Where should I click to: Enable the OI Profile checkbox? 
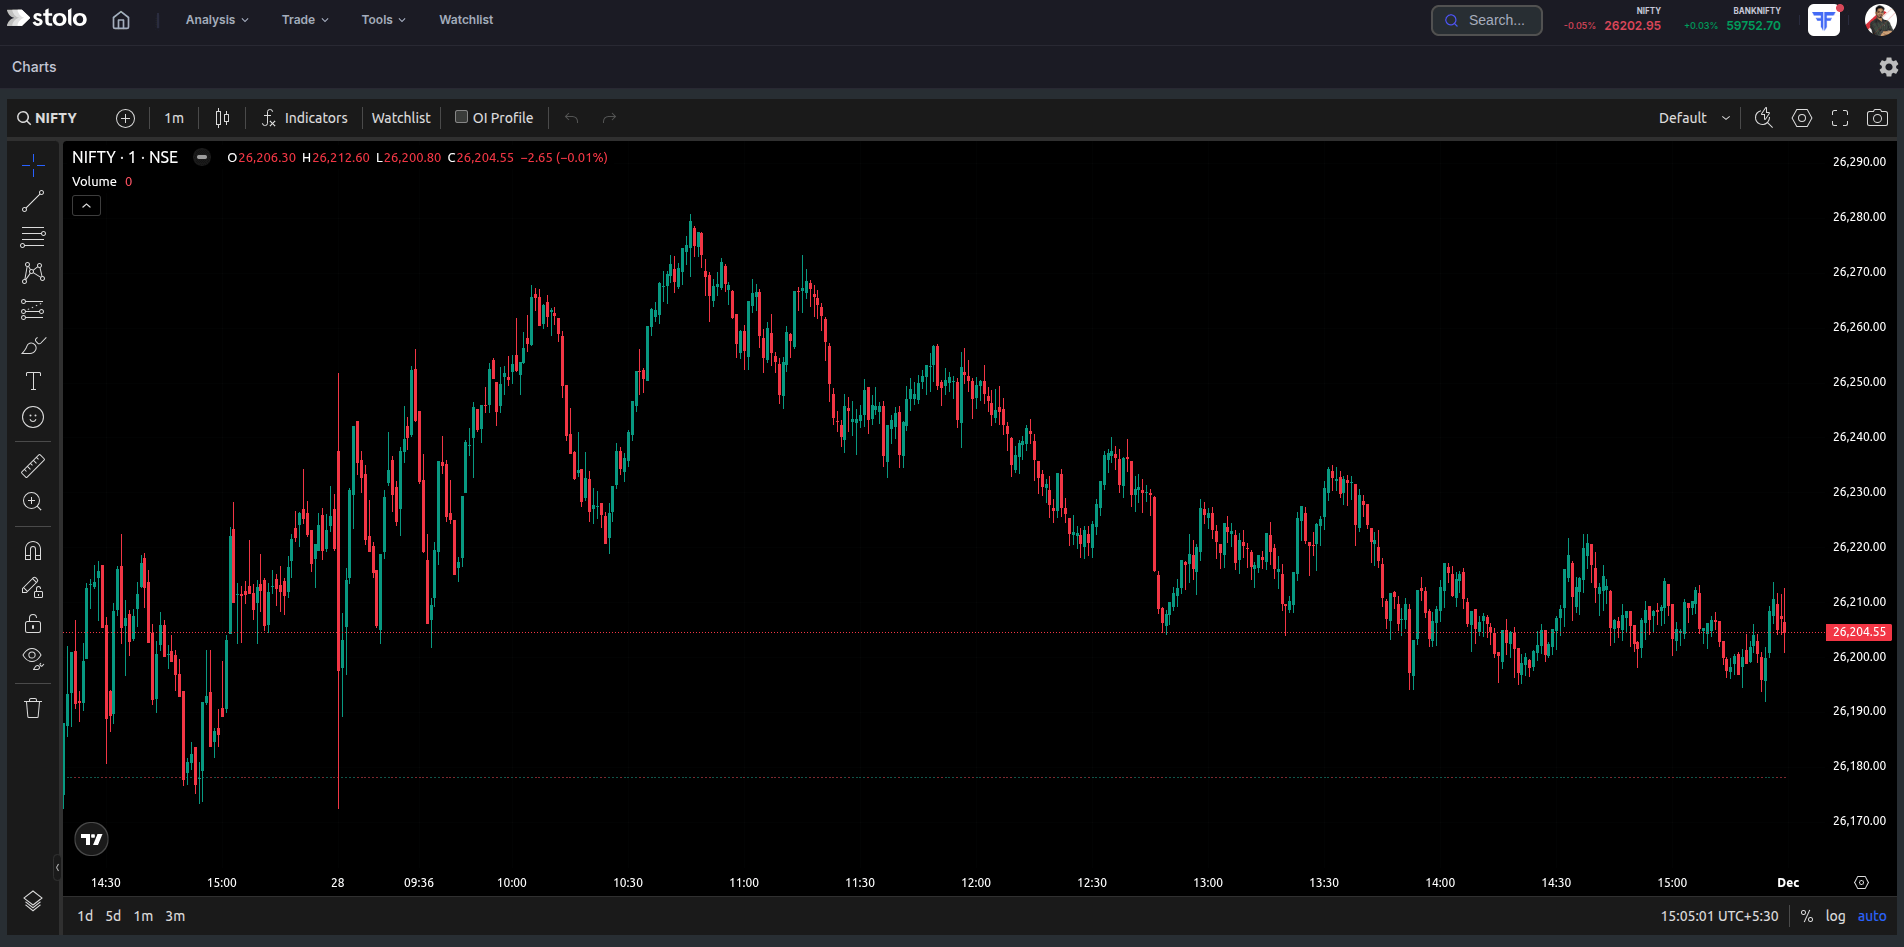pyautogui.click(x=462, y=117)
